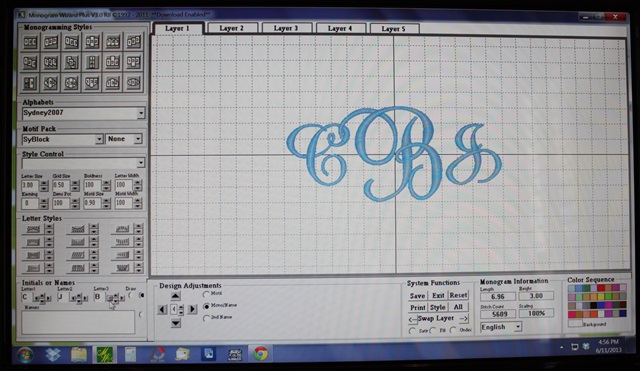This screenshot has width=640, height=371.
Task: Select the Mono/Name radio button
Action: click(x=206, y=306)
